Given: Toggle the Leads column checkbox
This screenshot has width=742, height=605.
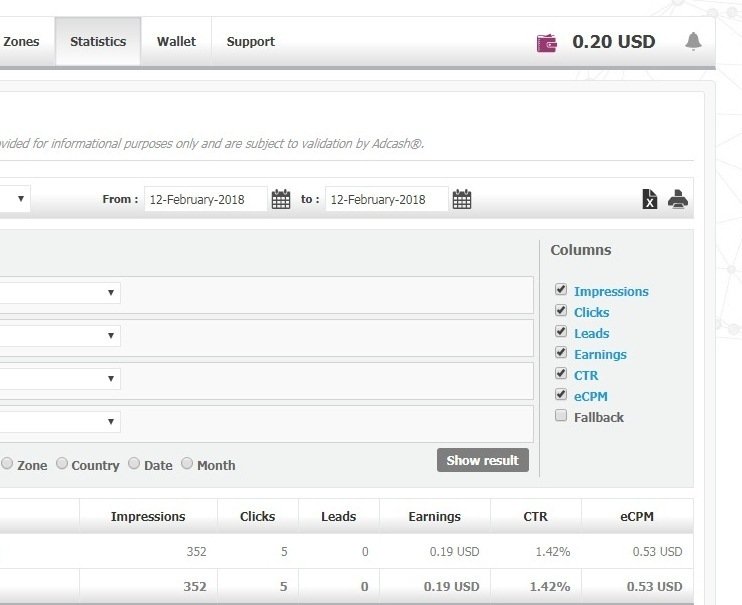Looking at the screenshot, I should pos(561,332).
